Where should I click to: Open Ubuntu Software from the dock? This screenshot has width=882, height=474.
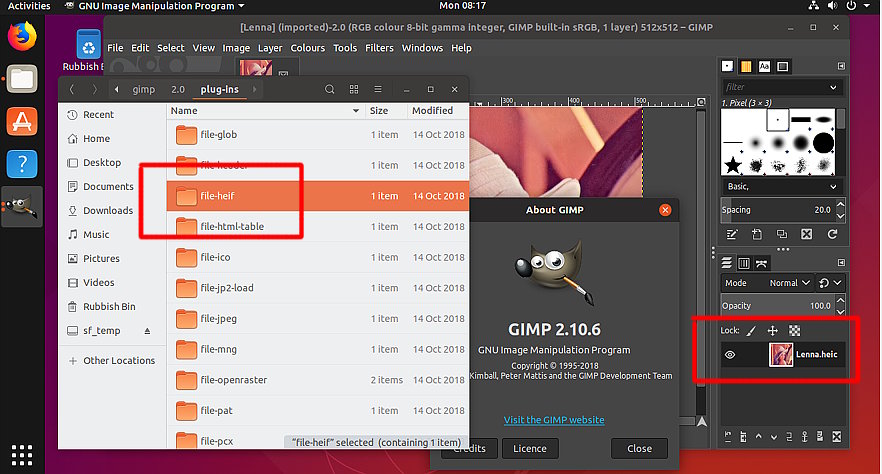(22, 121)
